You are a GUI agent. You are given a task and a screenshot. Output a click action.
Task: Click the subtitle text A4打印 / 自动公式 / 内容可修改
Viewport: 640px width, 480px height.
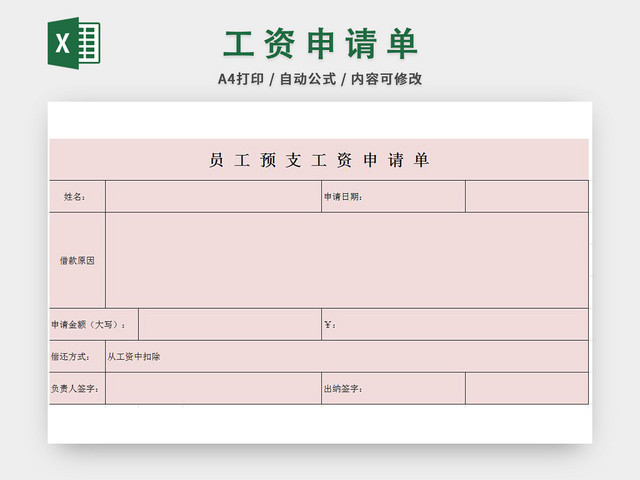coord(320,79)
